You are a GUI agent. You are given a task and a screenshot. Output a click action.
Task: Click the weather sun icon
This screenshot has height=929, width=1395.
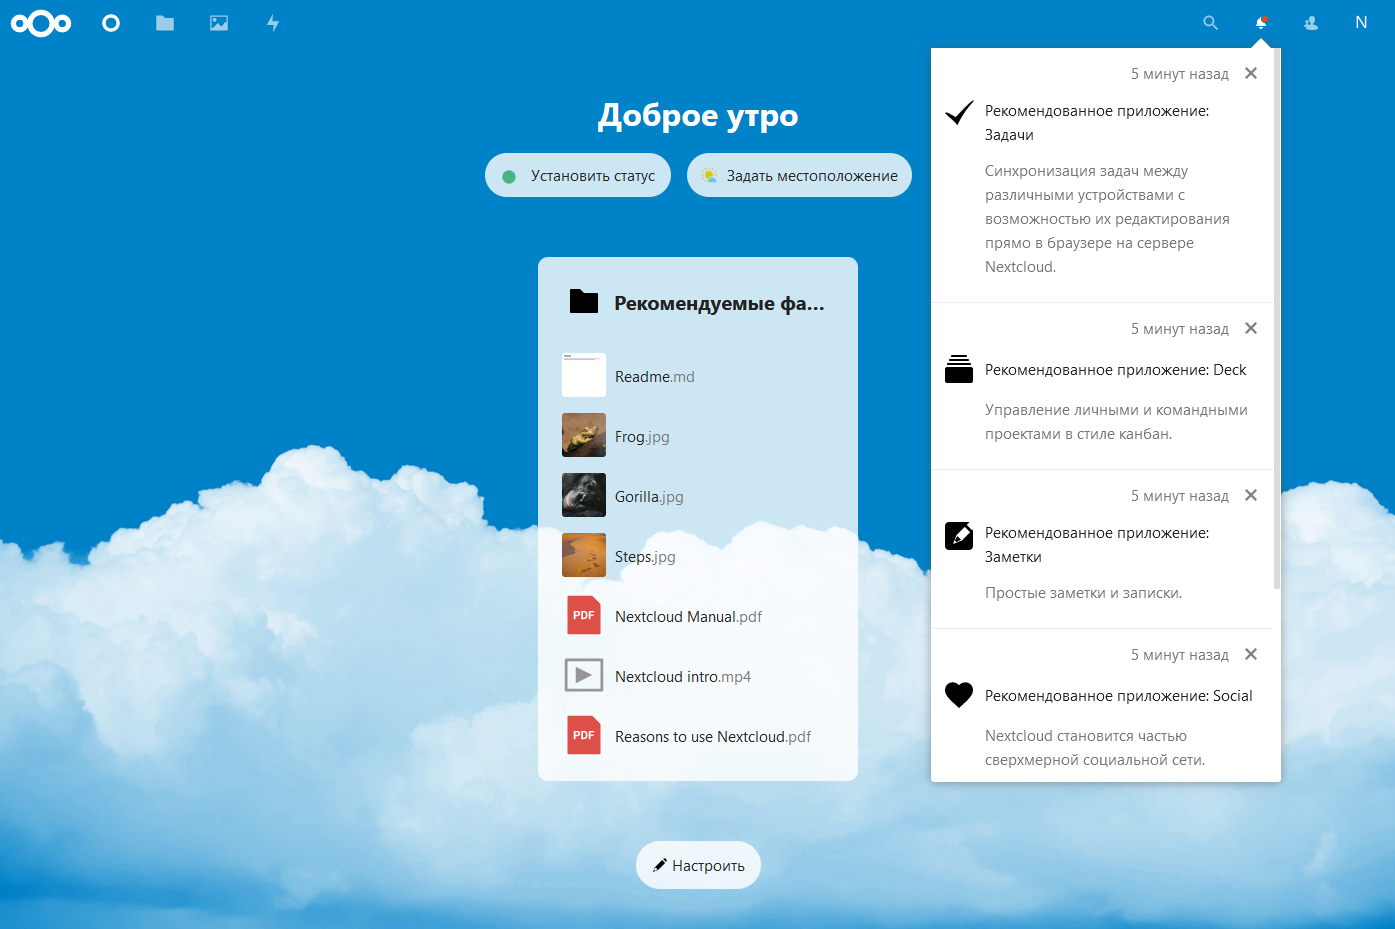coord(709,175)
